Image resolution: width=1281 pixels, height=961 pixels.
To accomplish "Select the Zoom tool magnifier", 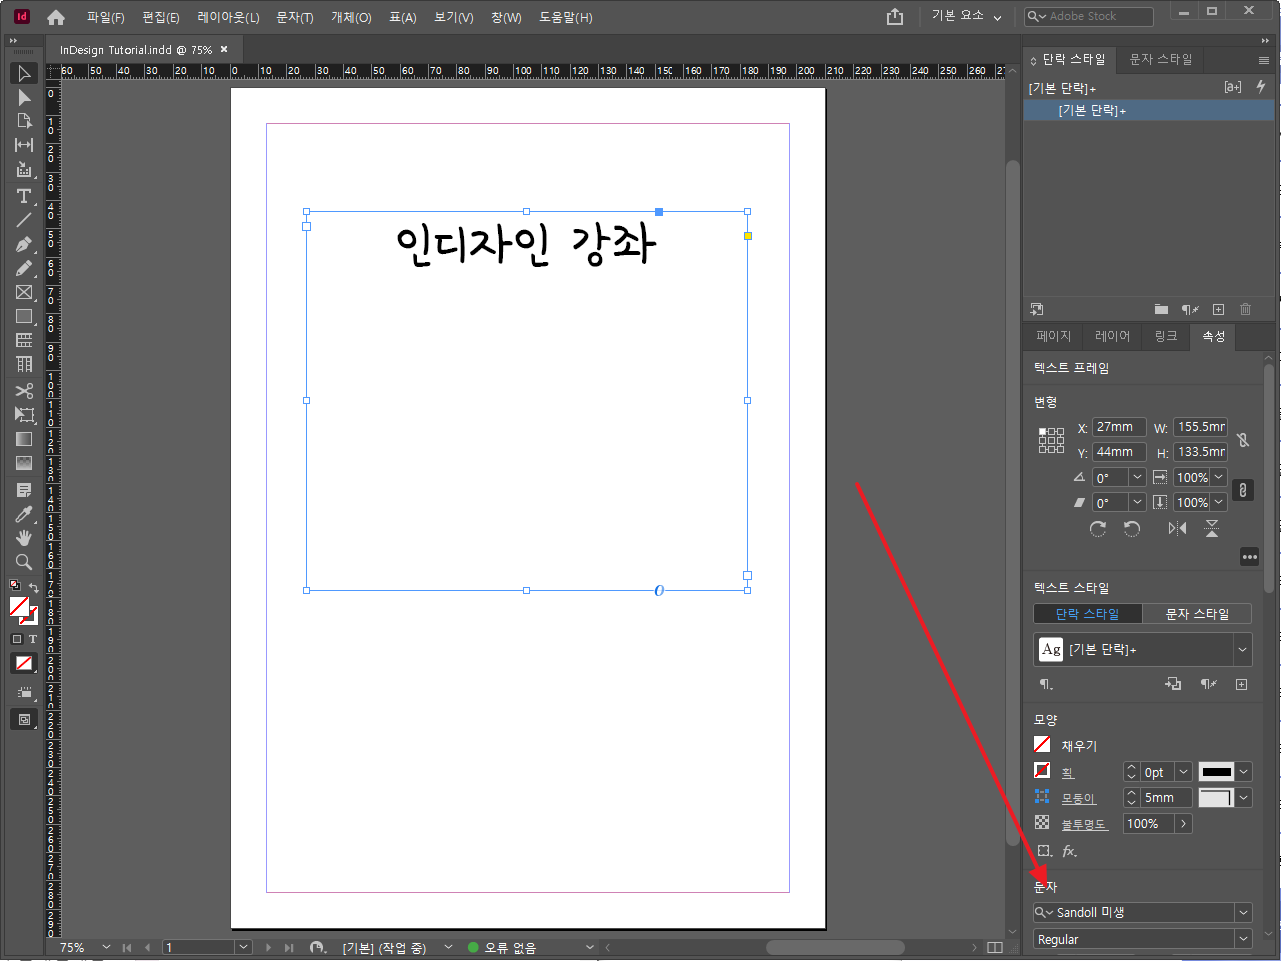I will (24, 562).
